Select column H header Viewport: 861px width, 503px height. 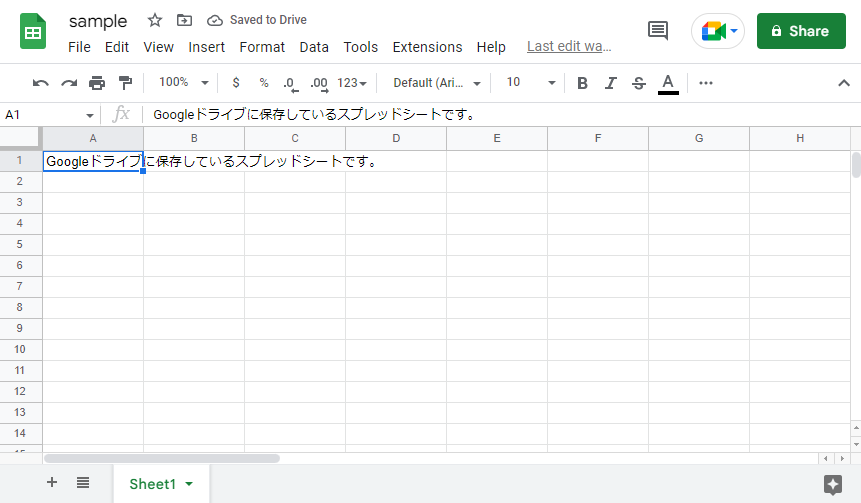click(800, 138)
